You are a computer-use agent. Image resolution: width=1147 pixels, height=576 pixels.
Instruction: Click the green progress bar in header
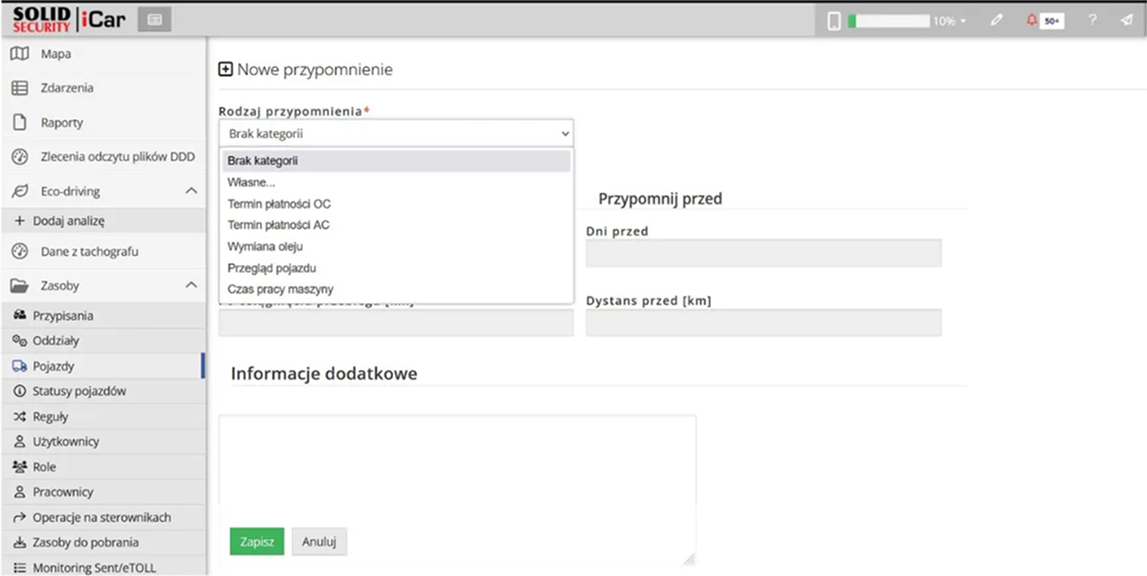coord(888,21)
